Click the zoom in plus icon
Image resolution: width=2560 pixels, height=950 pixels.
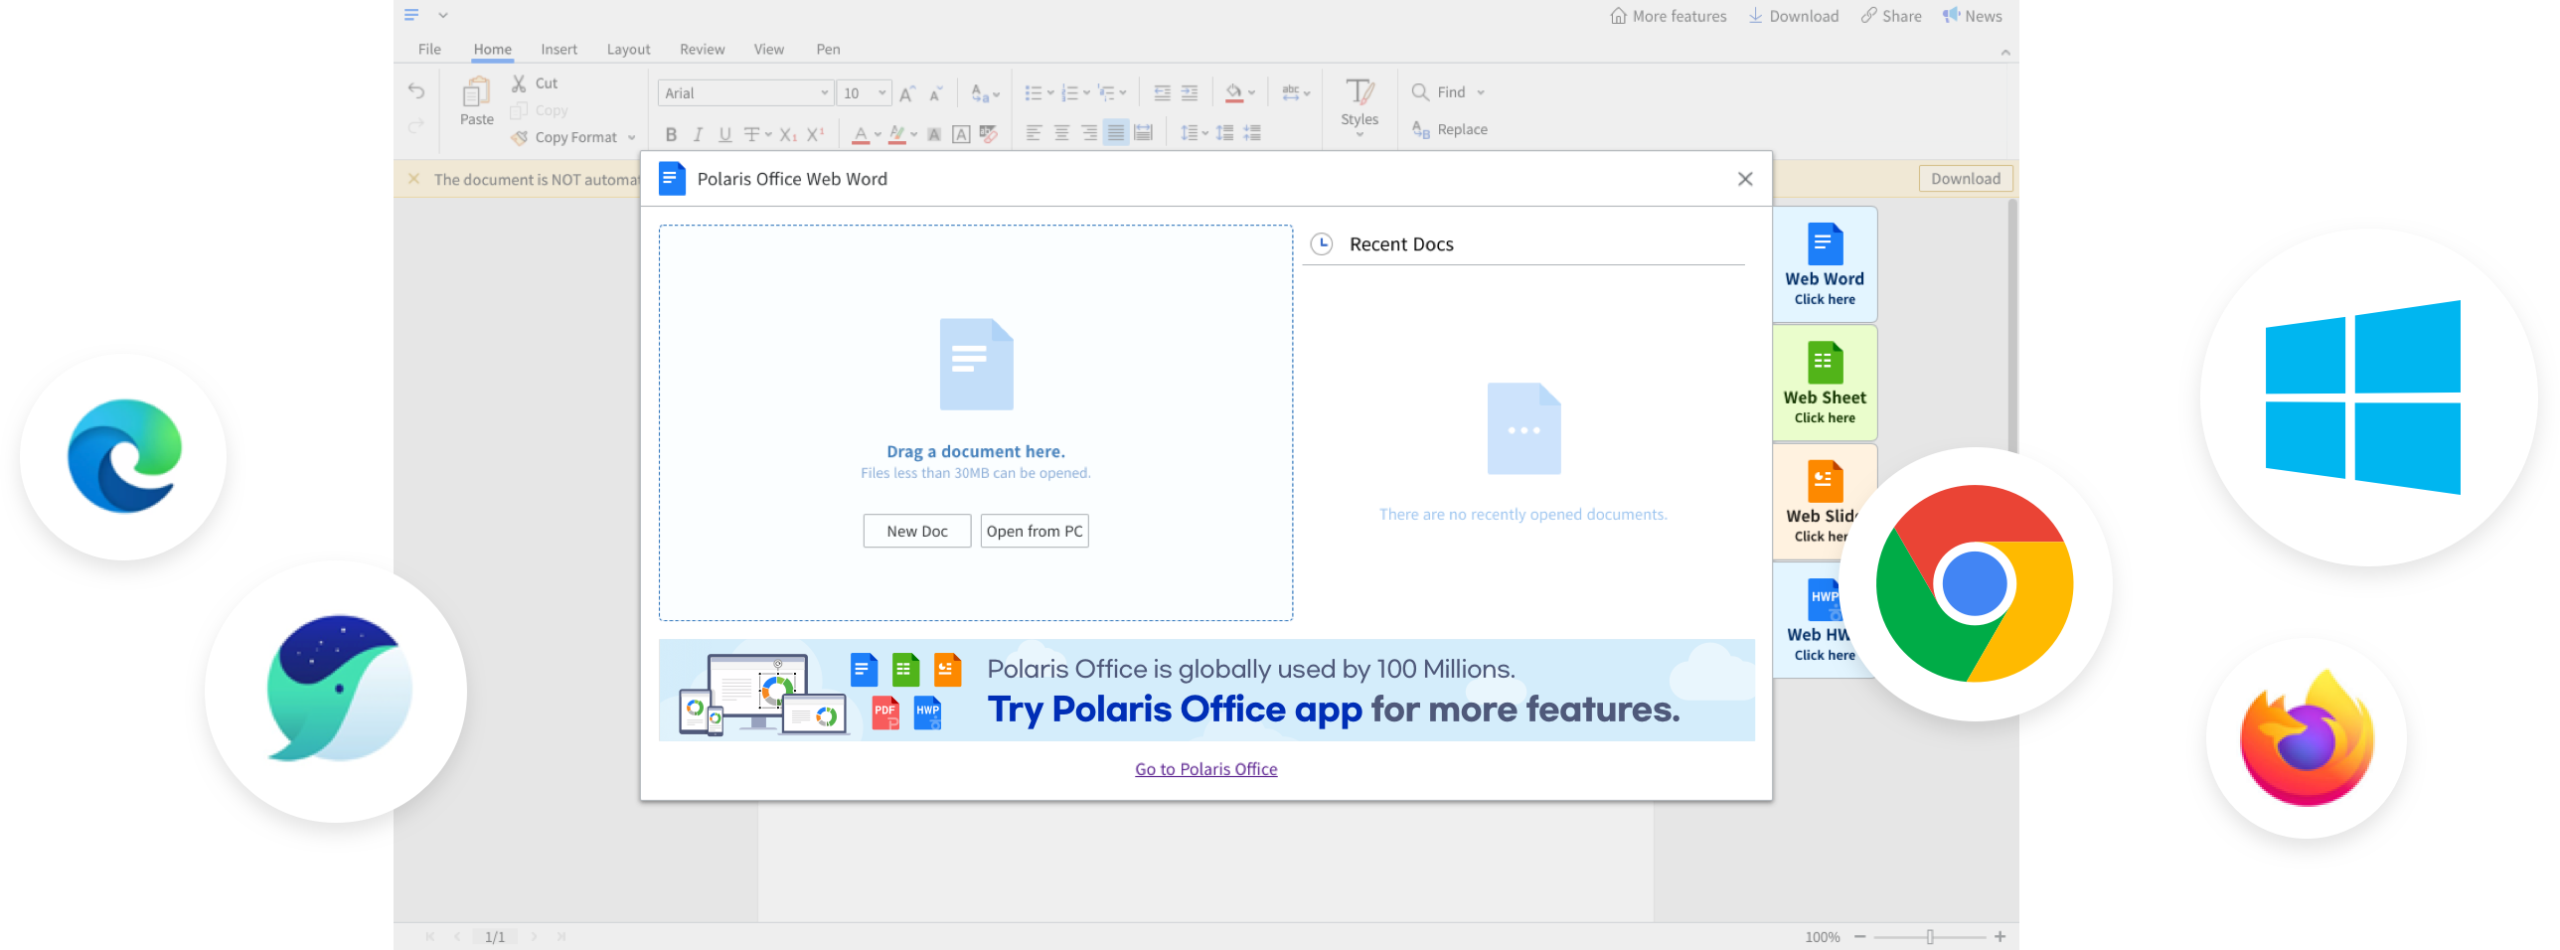[x=2000, y=937]
